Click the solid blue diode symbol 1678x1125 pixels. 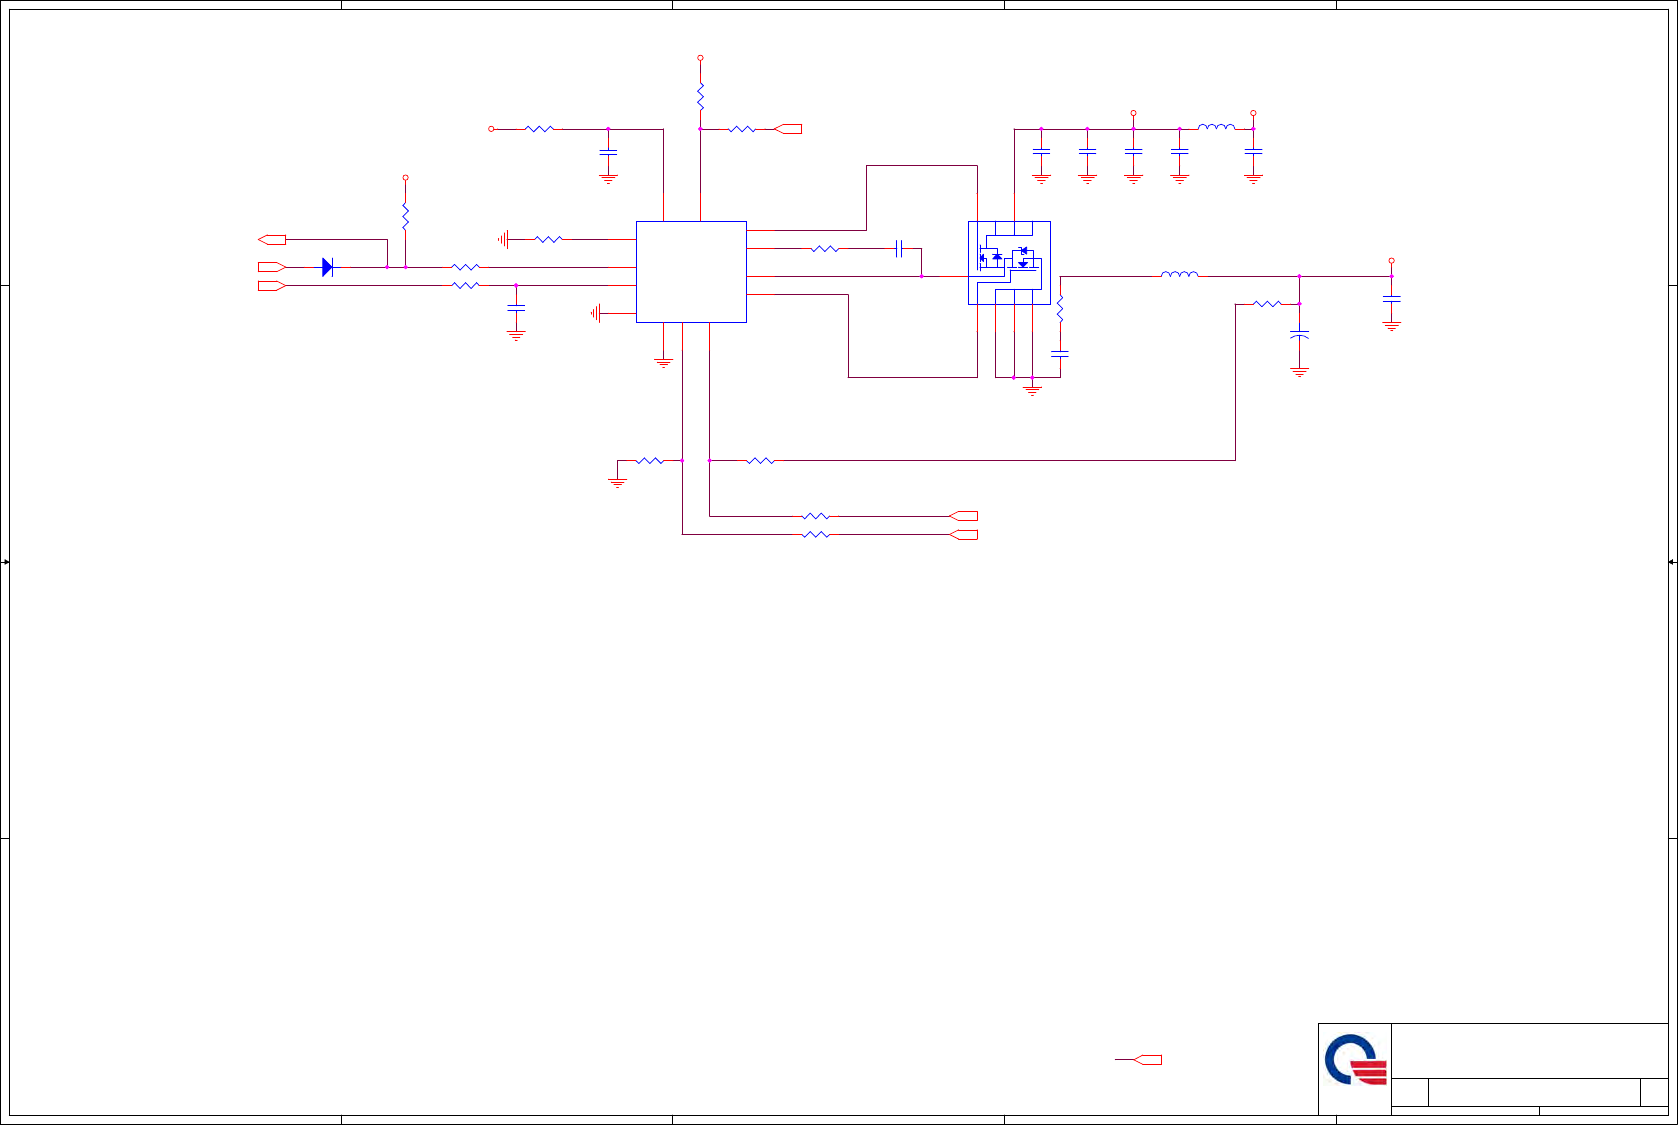(327, 267)
